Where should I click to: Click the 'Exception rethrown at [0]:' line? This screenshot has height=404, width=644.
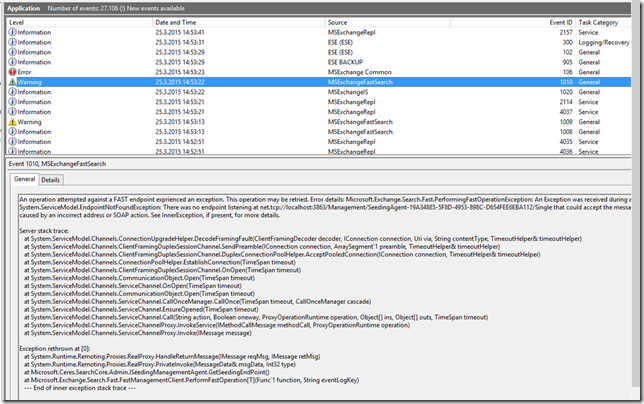55,349
